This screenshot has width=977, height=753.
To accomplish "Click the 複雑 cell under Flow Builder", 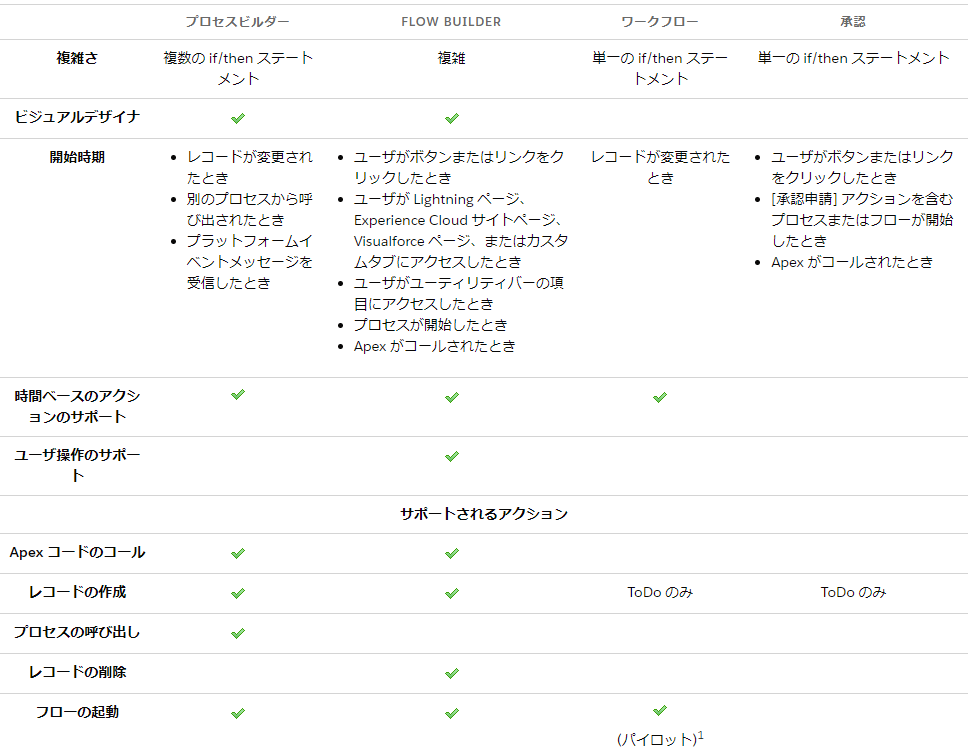I will [451, 58].
